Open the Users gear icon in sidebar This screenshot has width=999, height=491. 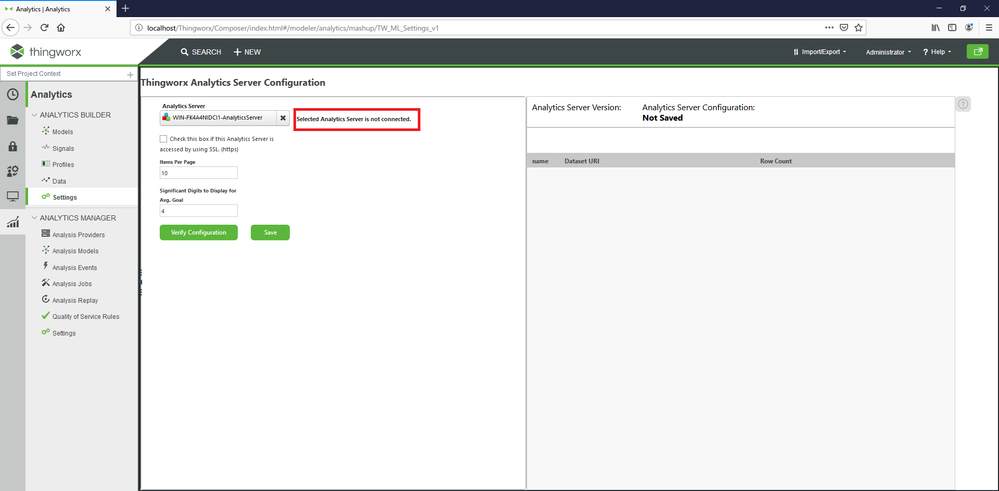[x=13, y=171]
